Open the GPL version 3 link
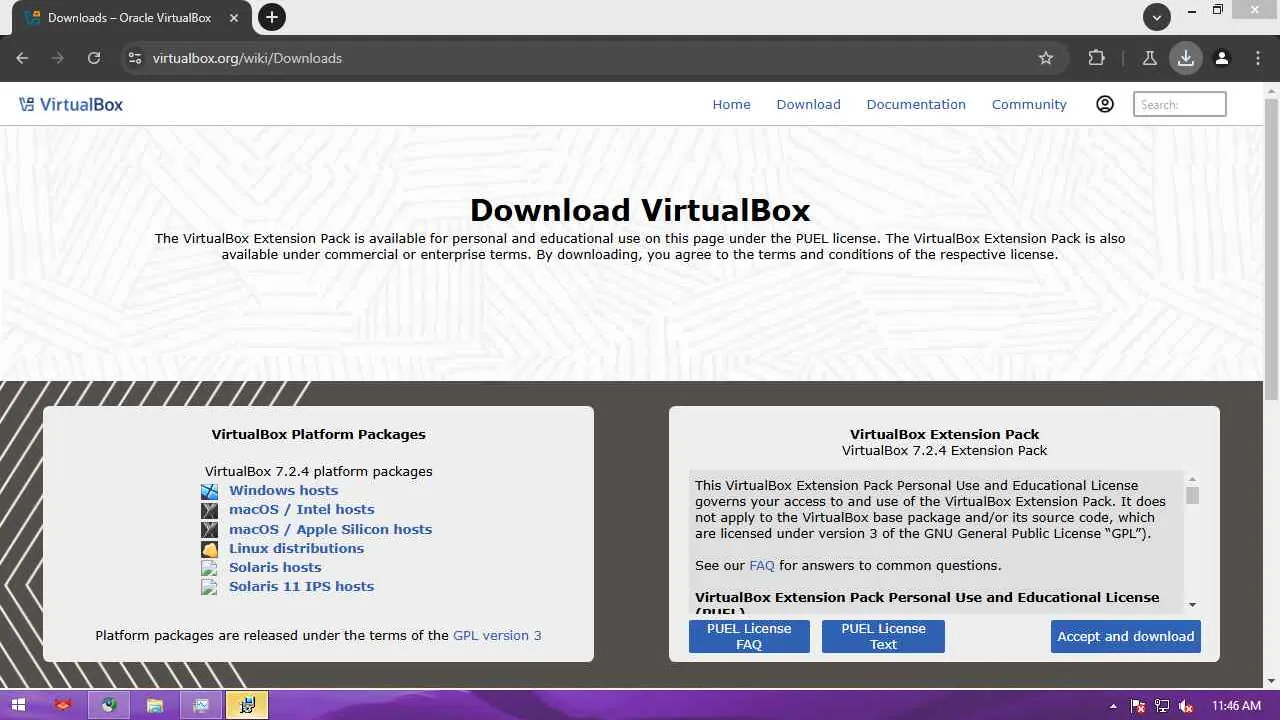Screen dimensions: 1280x720 tap(497, 635)
